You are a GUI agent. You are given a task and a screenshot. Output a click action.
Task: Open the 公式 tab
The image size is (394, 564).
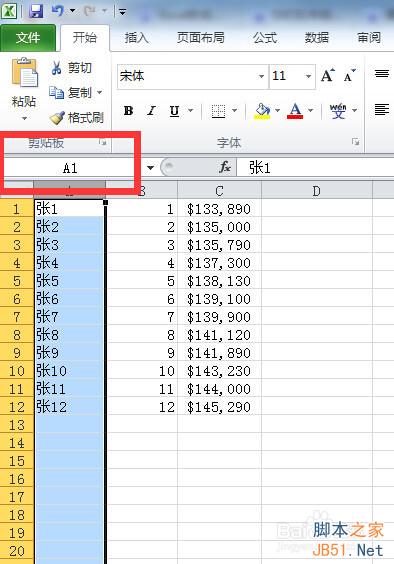click(x=265, y=37)
